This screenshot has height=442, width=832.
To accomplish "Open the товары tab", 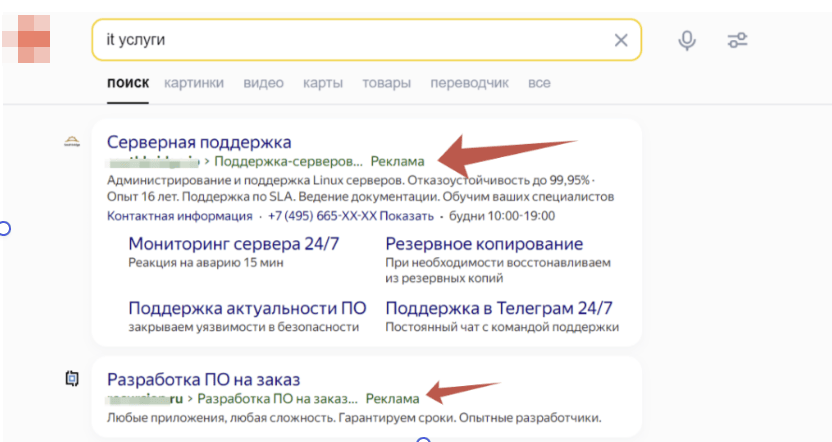I will [x=386, y=83].
